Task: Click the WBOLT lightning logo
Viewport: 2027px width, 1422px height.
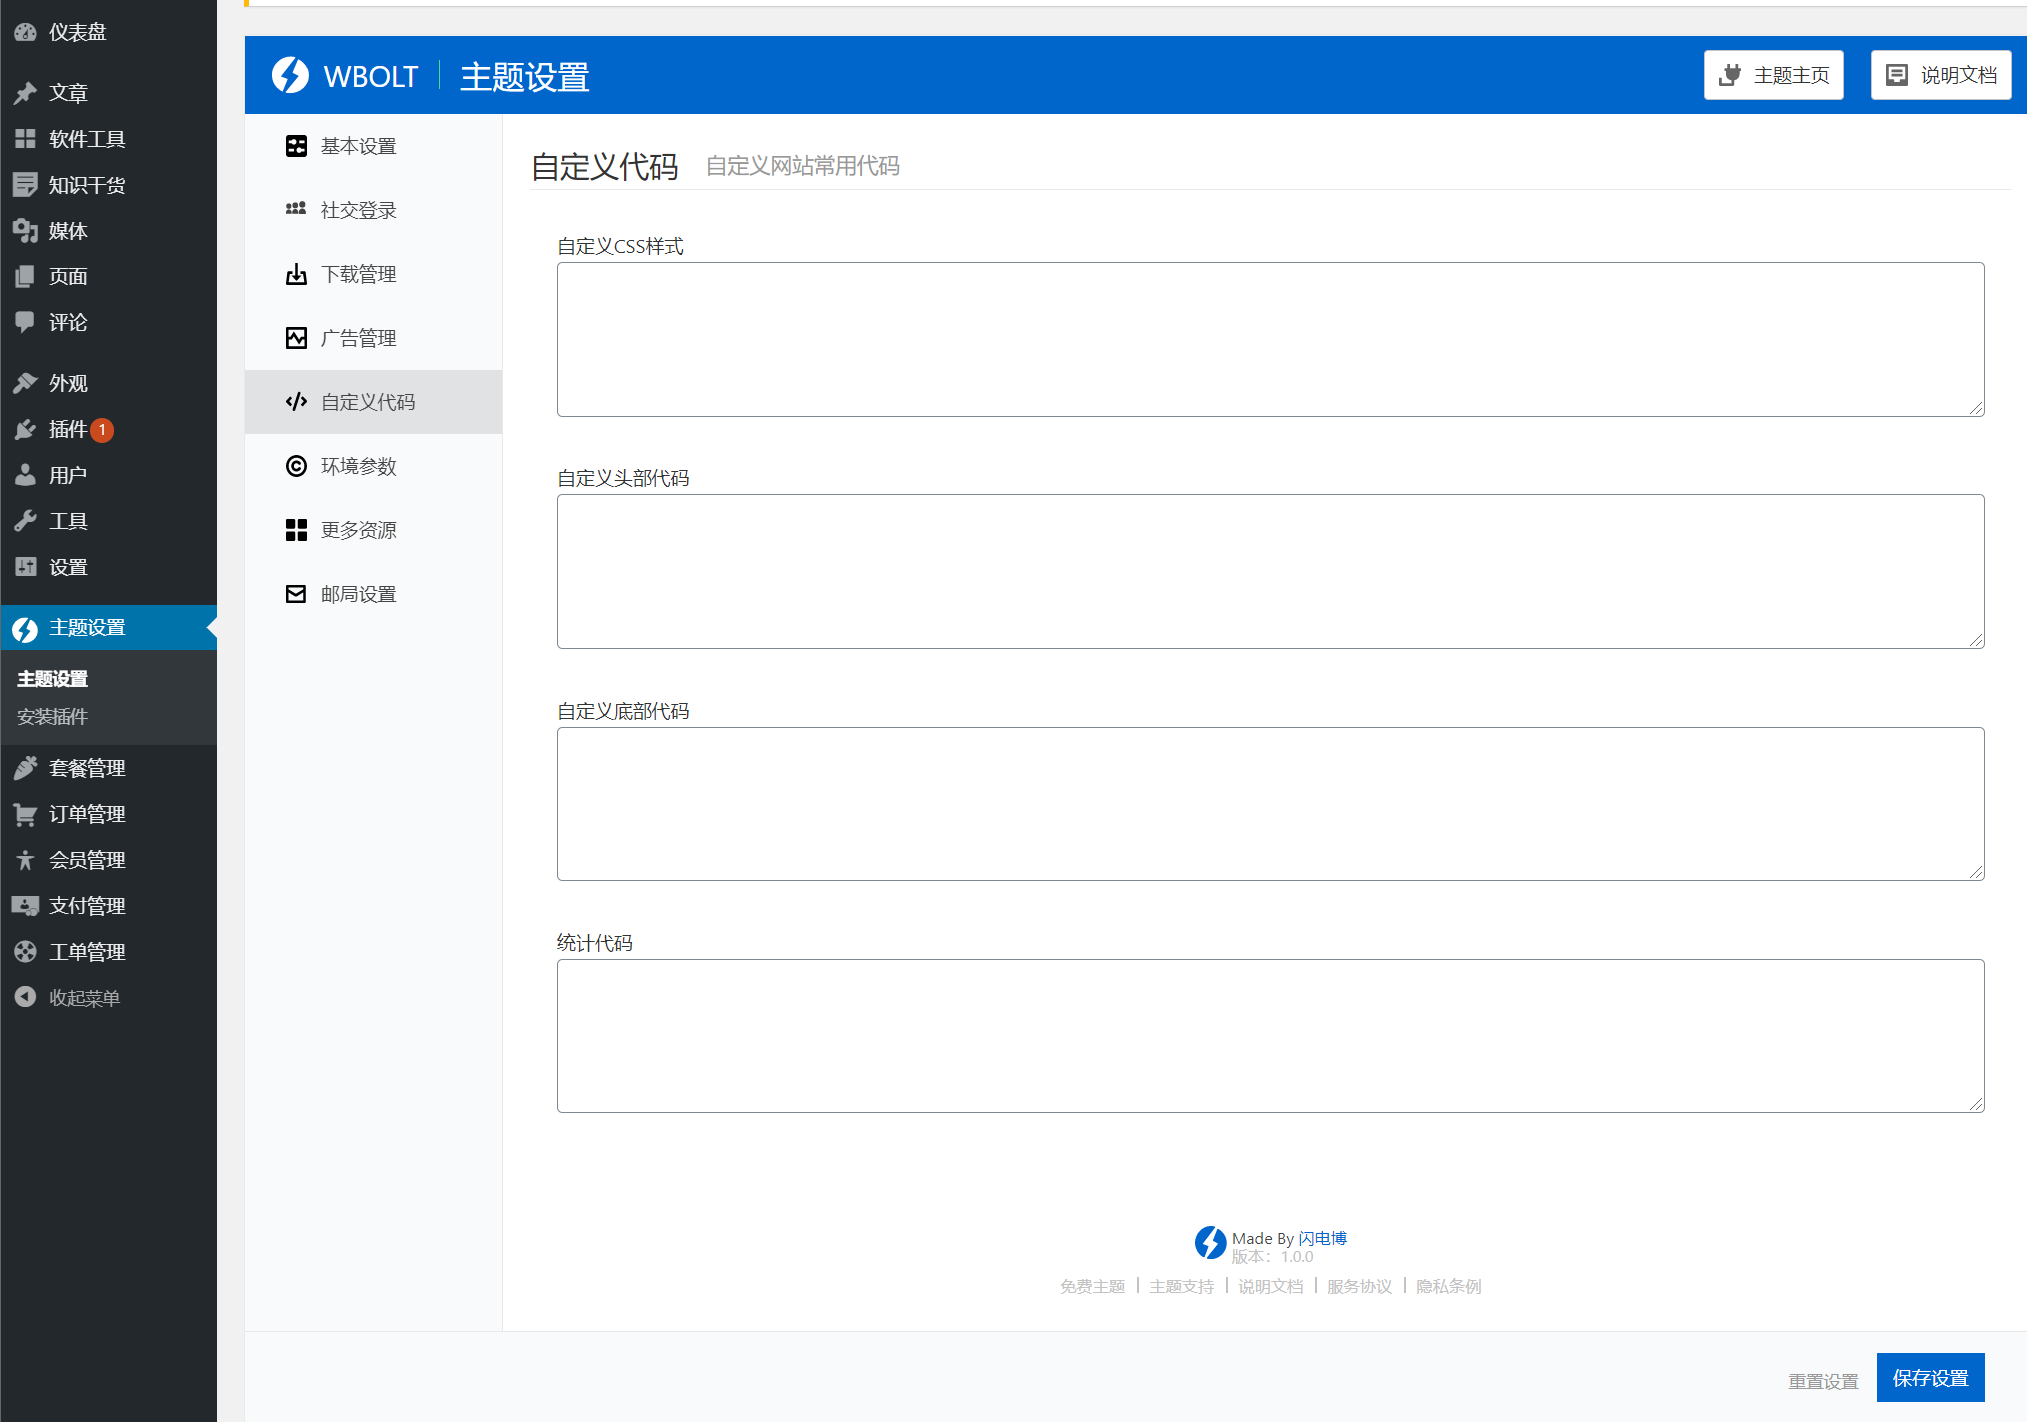Action: [290, 75]
